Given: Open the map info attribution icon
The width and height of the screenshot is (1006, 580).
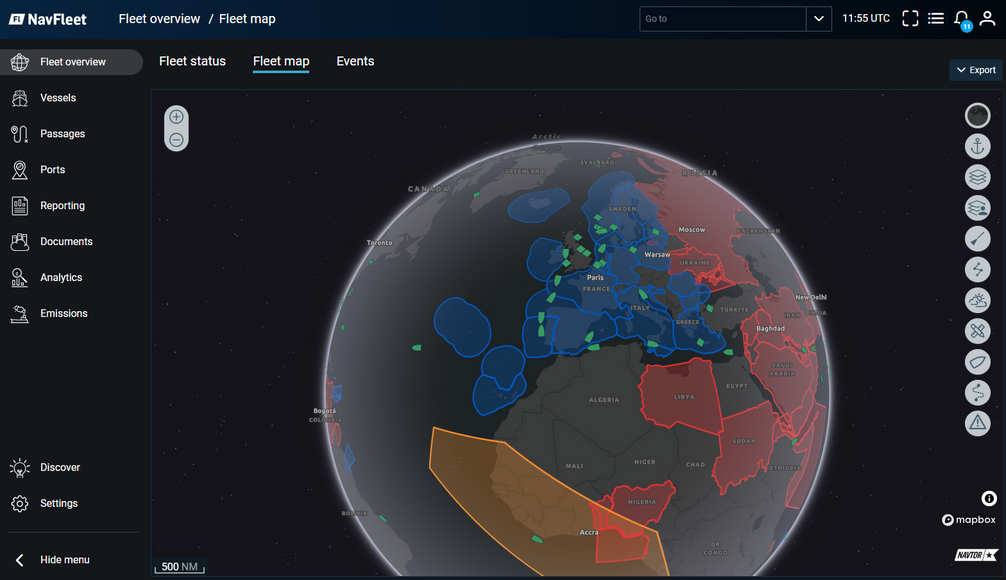Looking at the screenshot, I should [x=989, y=499].
